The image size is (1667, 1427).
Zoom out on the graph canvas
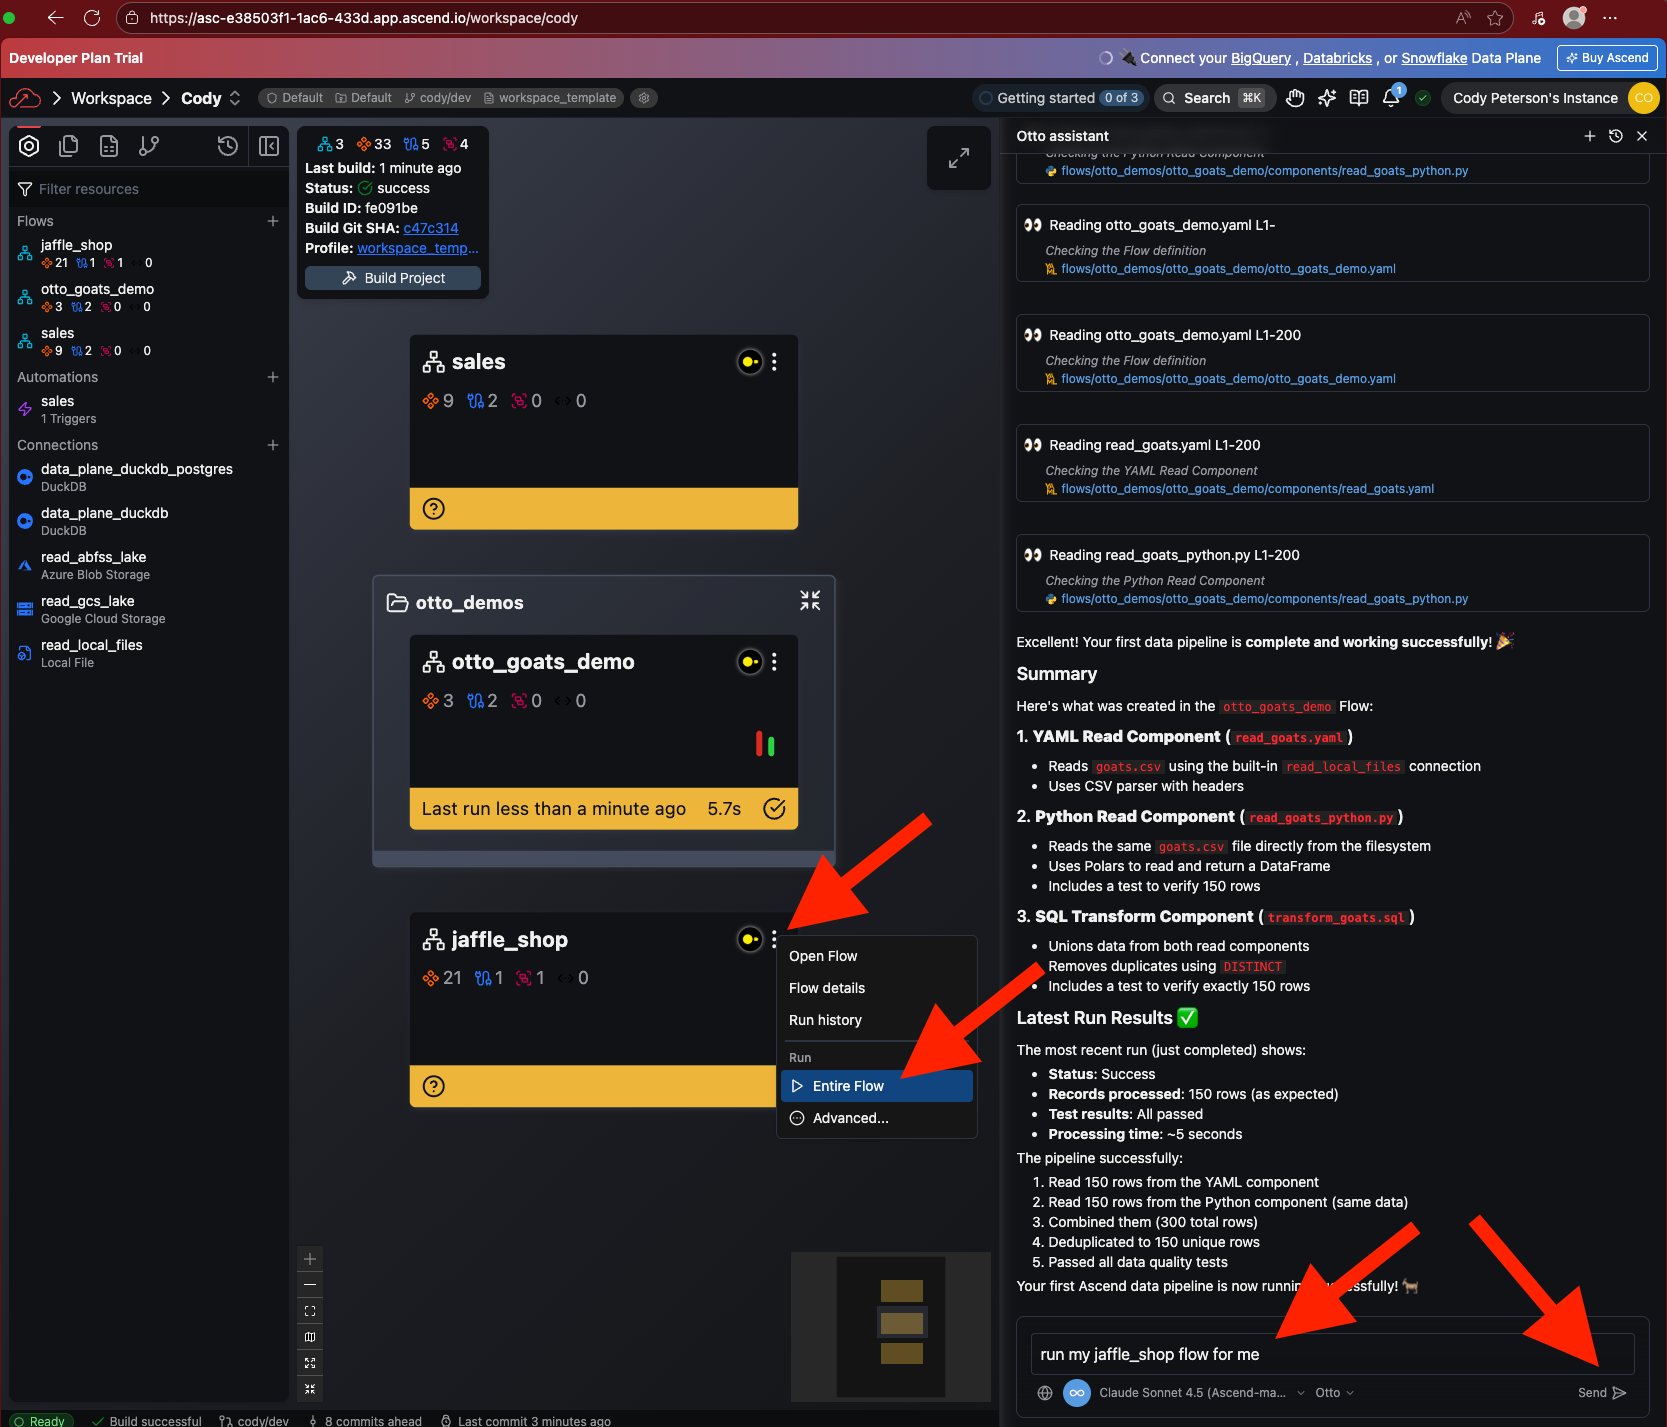click(x=310, y=1285)
